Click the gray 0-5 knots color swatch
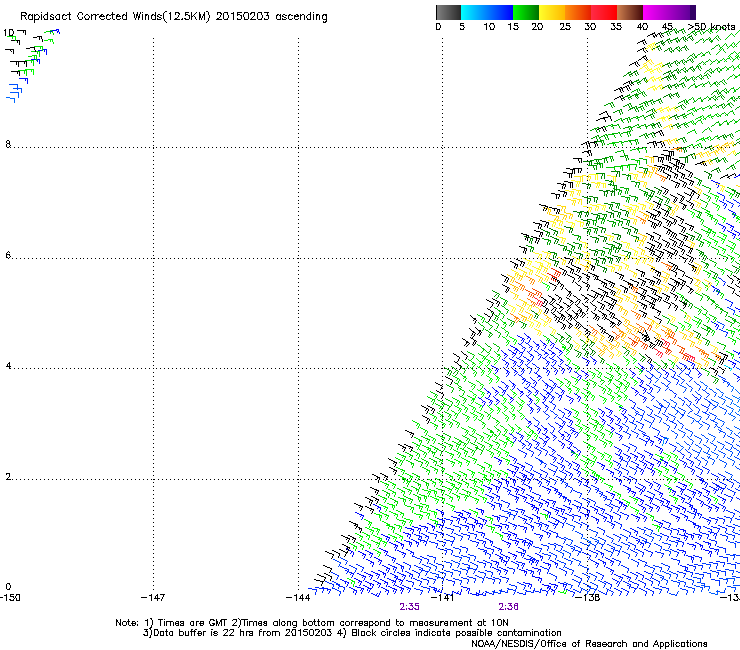Screen dimensions: 740x650 coord(448,12)
